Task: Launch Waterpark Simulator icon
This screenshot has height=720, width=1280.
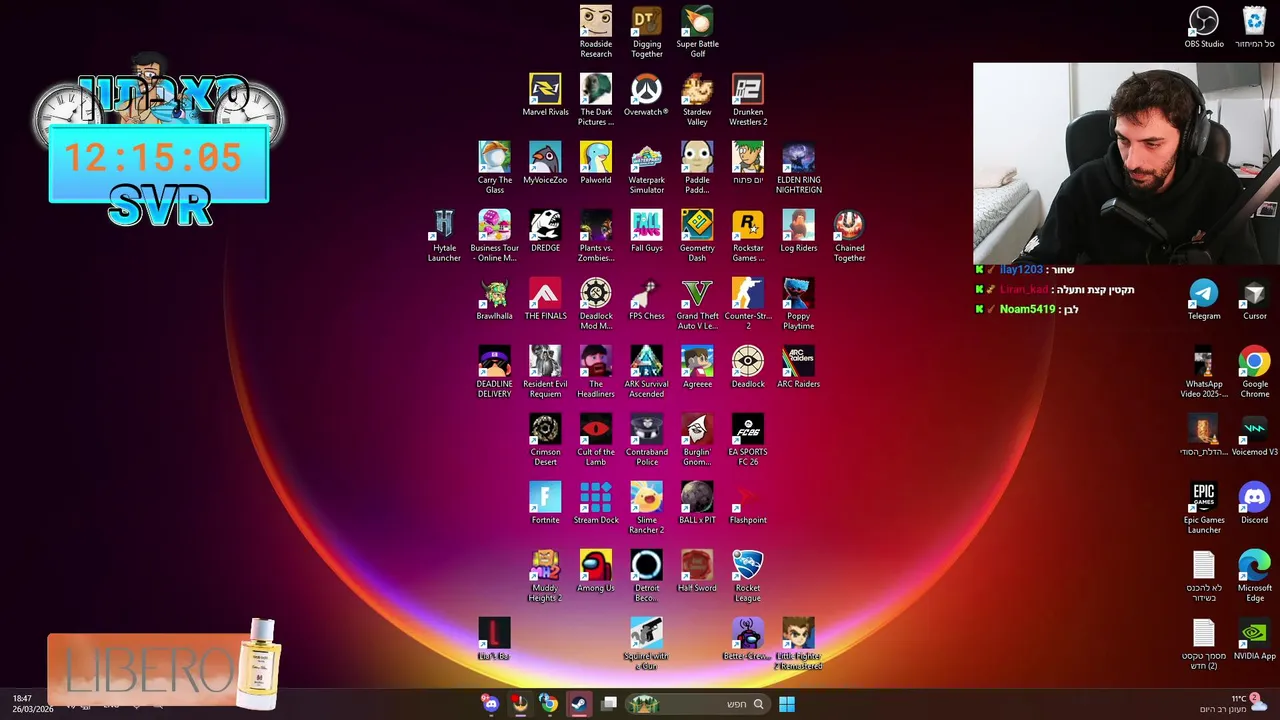Action: 647,168
